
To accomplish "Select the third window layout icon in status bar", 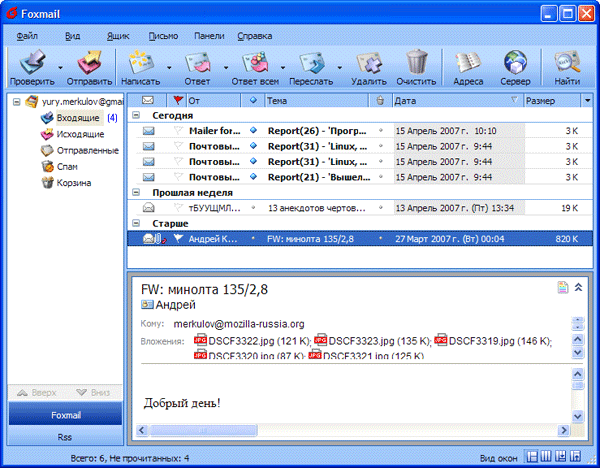I will 561,457.
